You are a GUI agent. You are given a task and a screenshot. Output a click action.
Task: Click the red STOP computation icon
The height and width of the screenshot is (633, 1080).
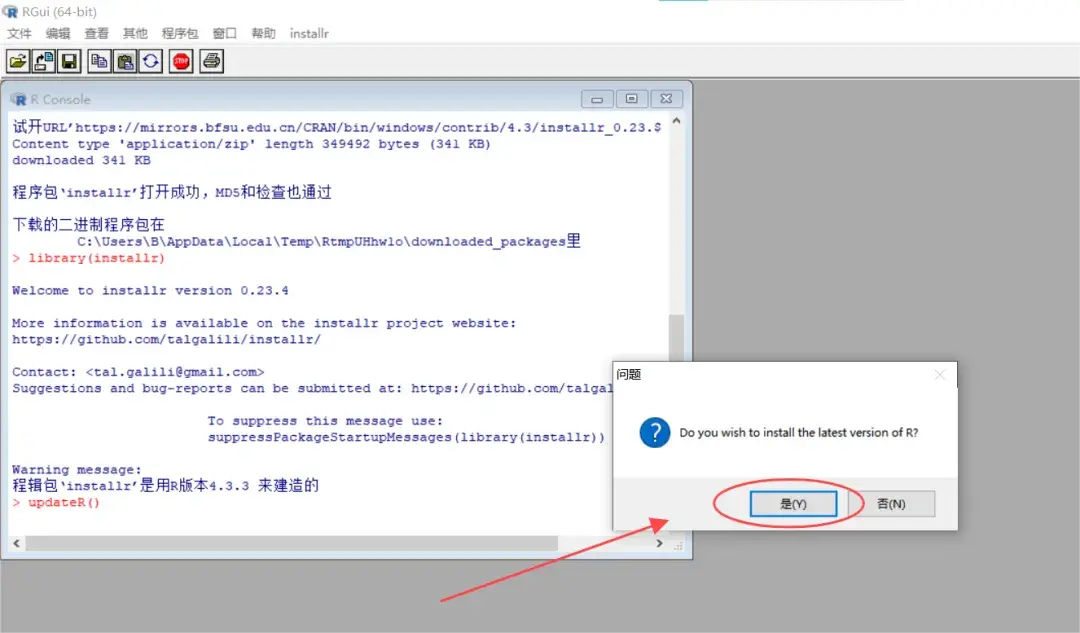(x=179, y=61)
